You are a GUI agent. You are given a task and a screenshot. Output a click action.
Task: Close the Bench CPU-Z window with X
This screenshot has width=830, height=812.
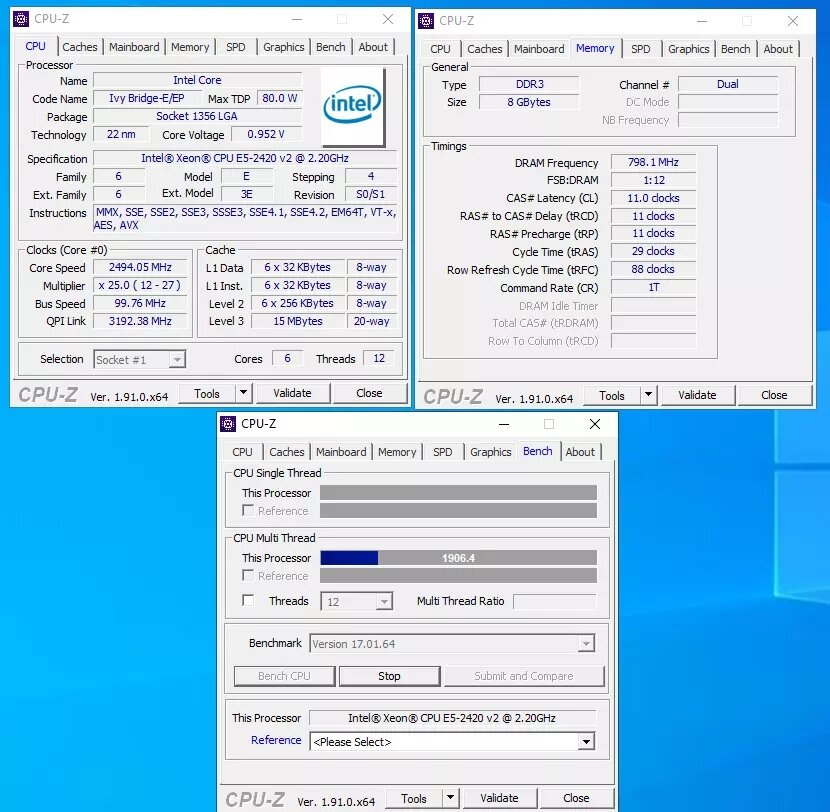[x=595, y=424]
